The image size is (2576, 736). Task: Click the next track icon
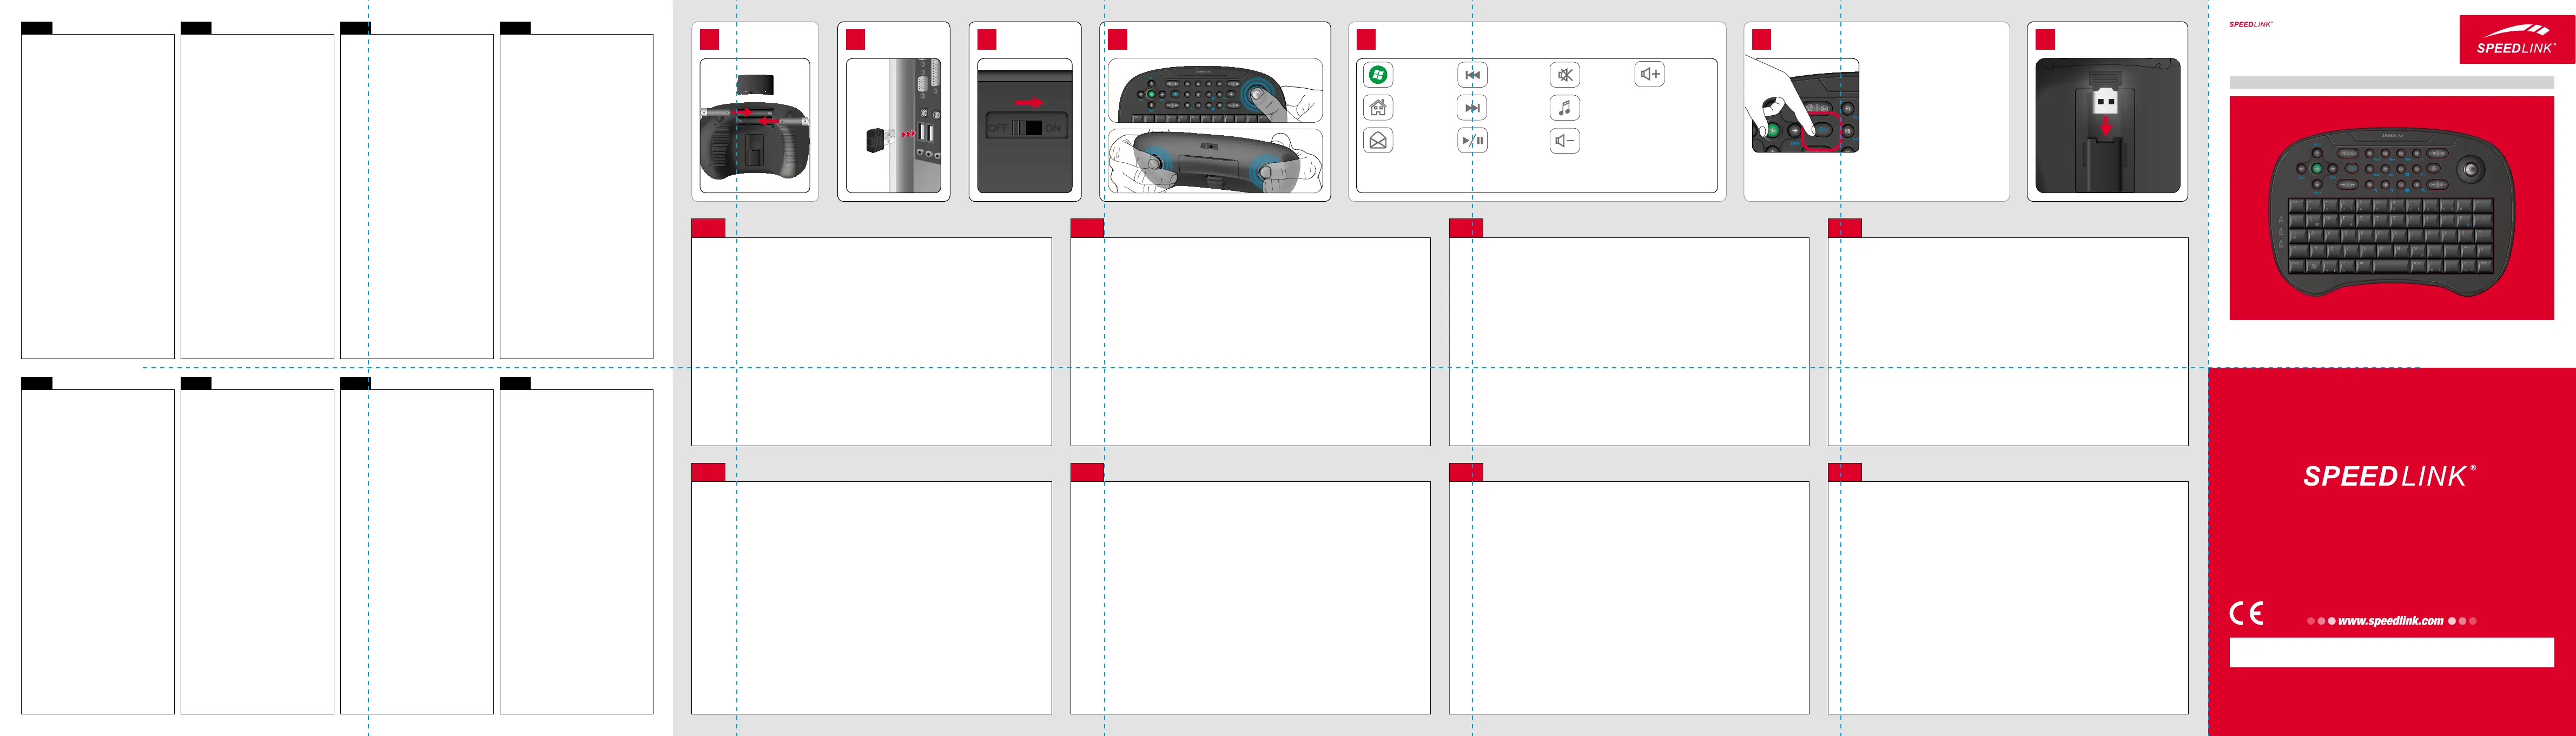pyautogui.click(x=1472, y=108)
